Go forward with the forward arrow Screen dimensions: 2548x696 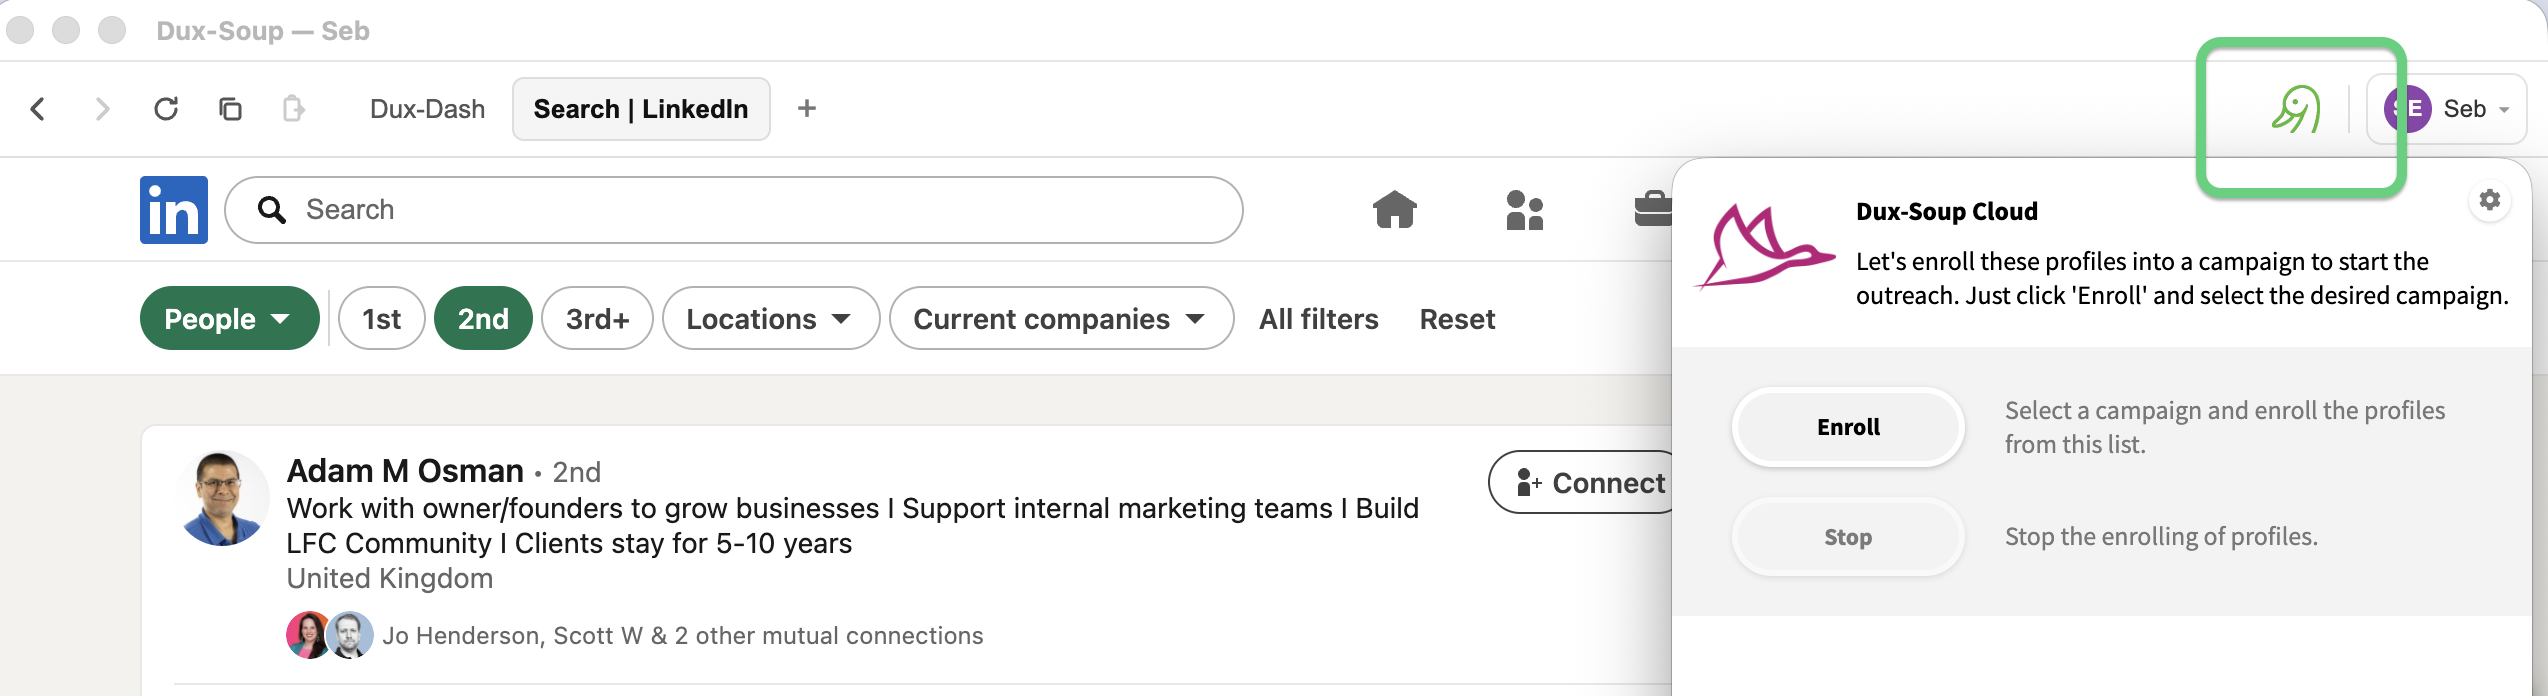pyautogui.click(x=101, y=109)
